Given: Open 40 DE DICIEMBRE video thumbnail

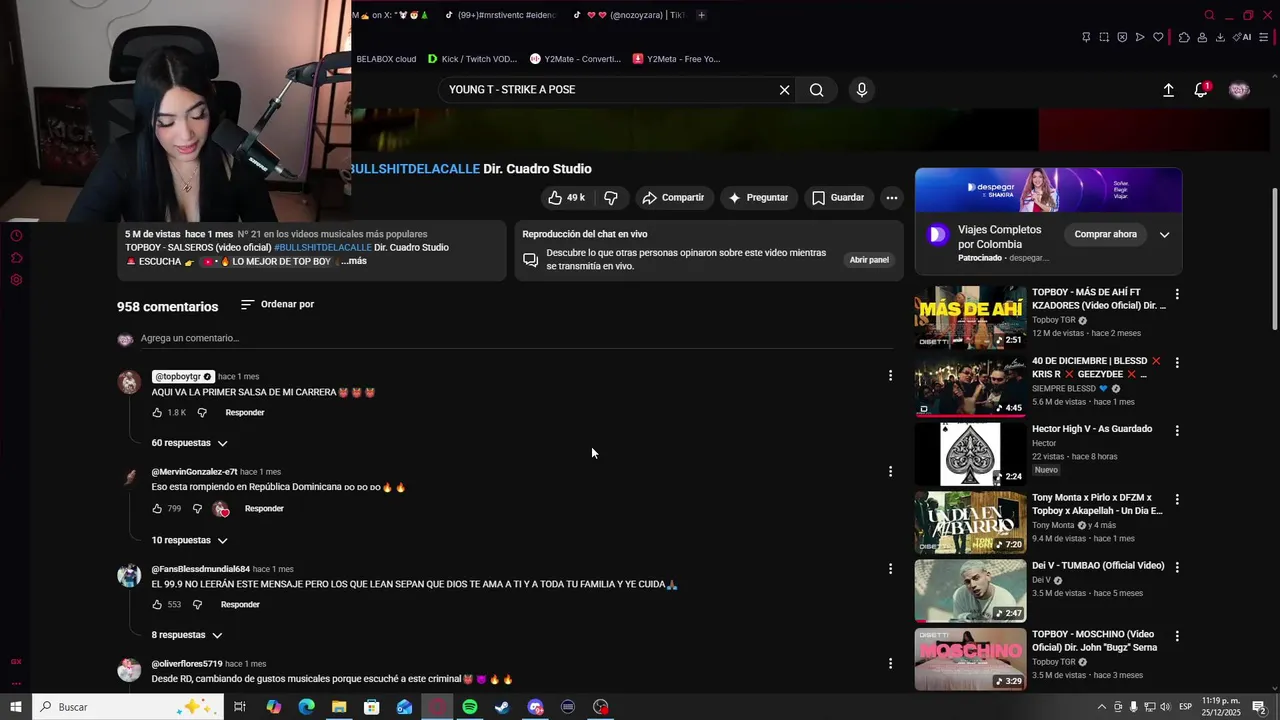Looking at the screenshot, I should click(x=970, y=385).
